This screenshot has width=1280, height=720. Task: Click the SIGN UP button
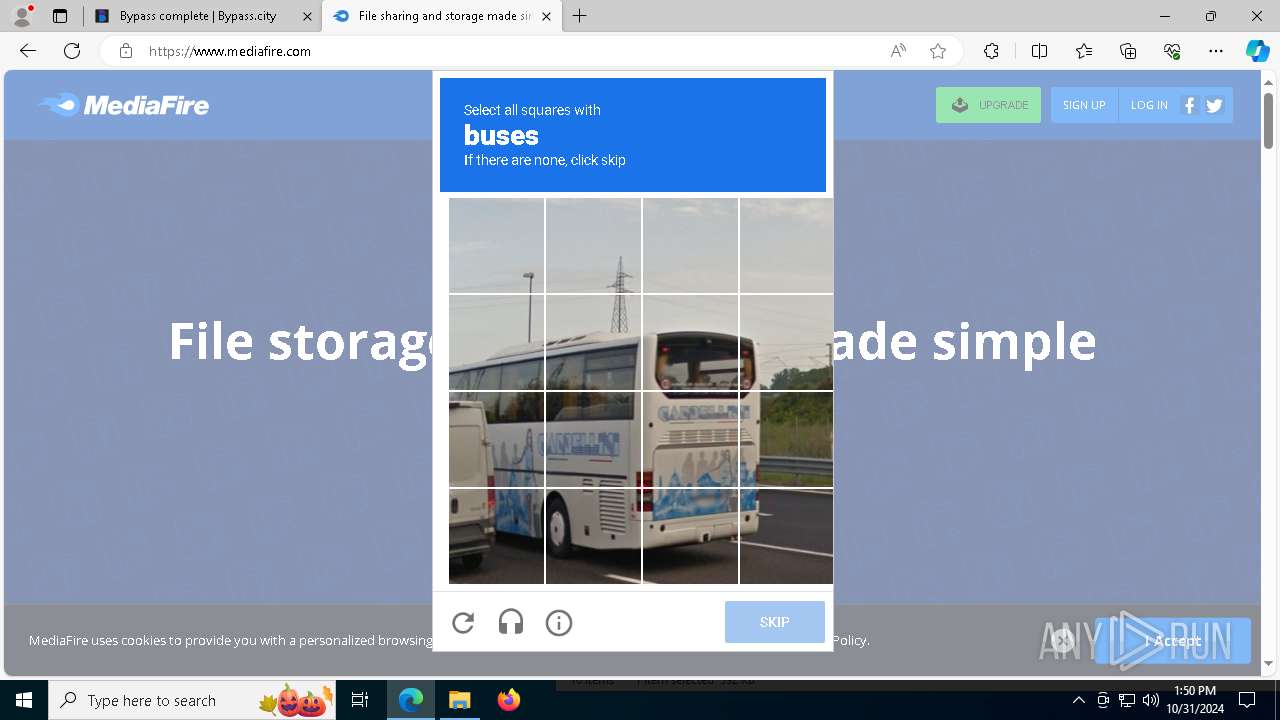pos(1084,105)
